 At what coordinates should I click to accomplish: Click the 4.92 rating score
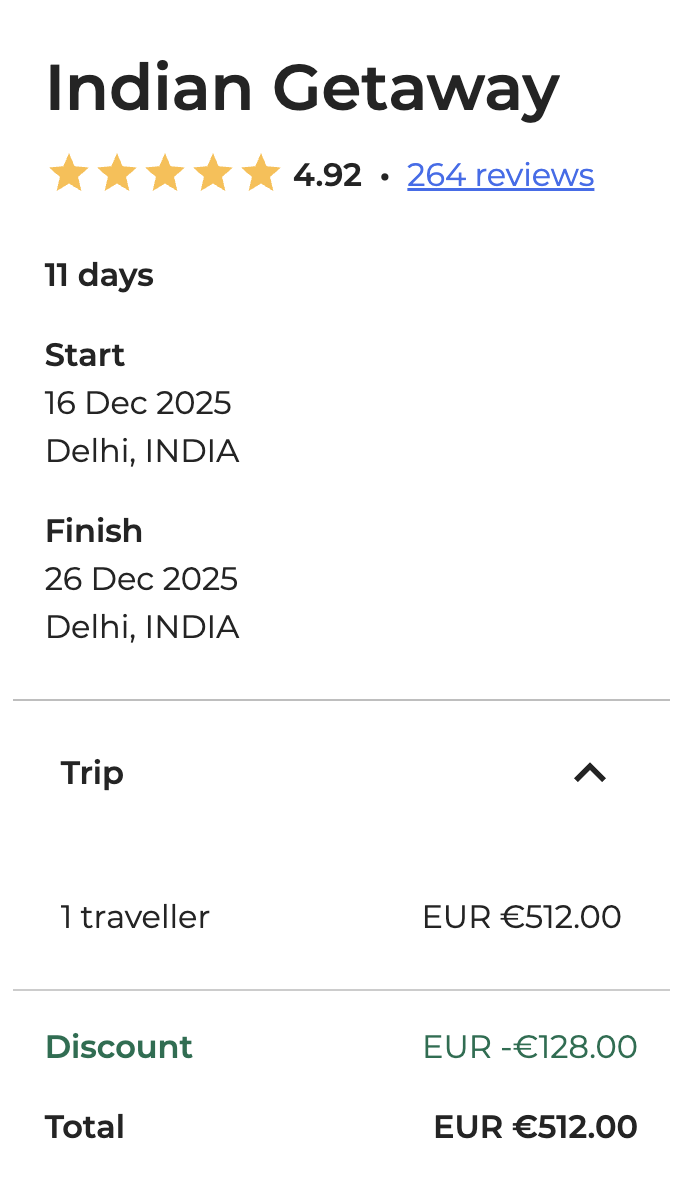click(x=327, y=175)
